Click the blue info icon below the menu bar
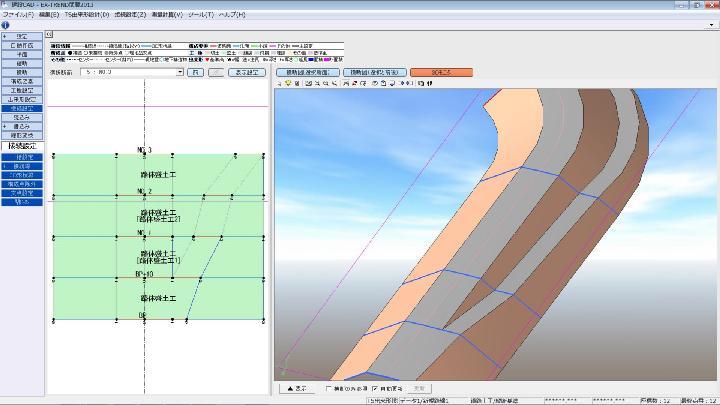 pos(7,25)
